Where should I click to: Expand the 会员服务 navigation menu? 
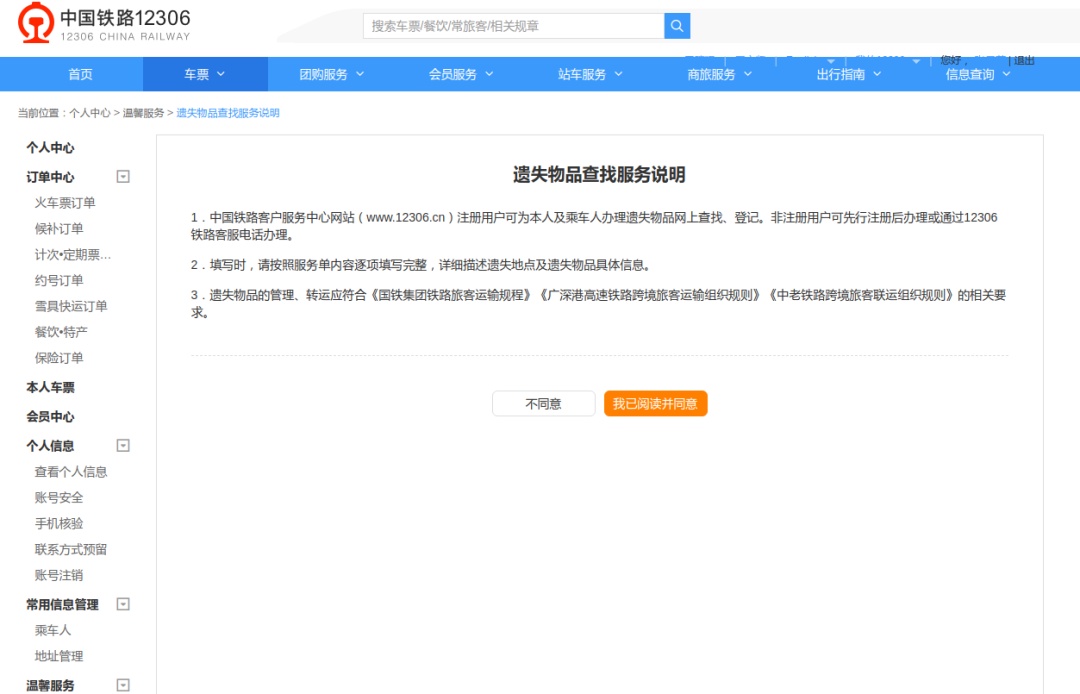click(x=461, y=74)
